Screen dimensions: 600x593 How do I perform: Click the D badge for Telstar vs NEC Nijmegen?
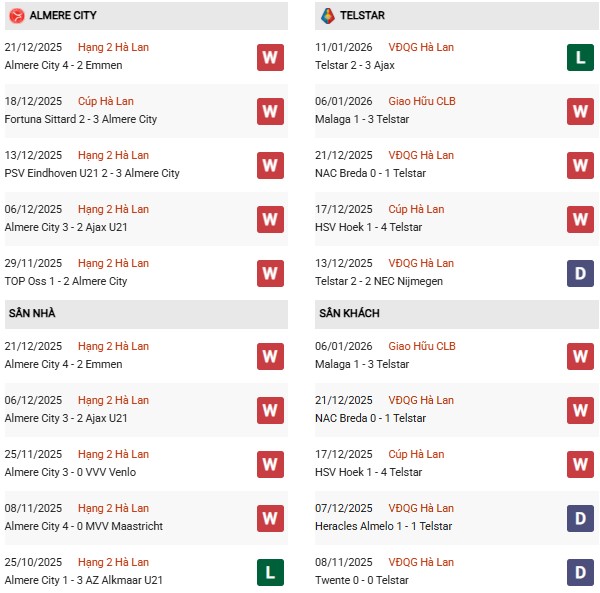click(580, 273)
